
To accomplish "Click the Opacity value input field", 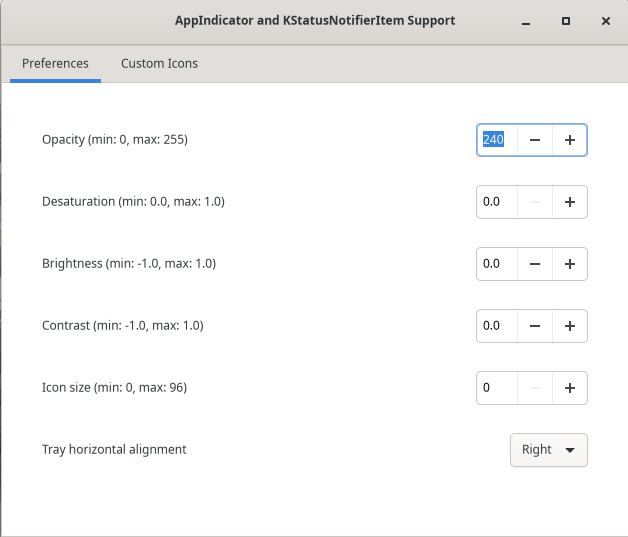I will [497, 140].
